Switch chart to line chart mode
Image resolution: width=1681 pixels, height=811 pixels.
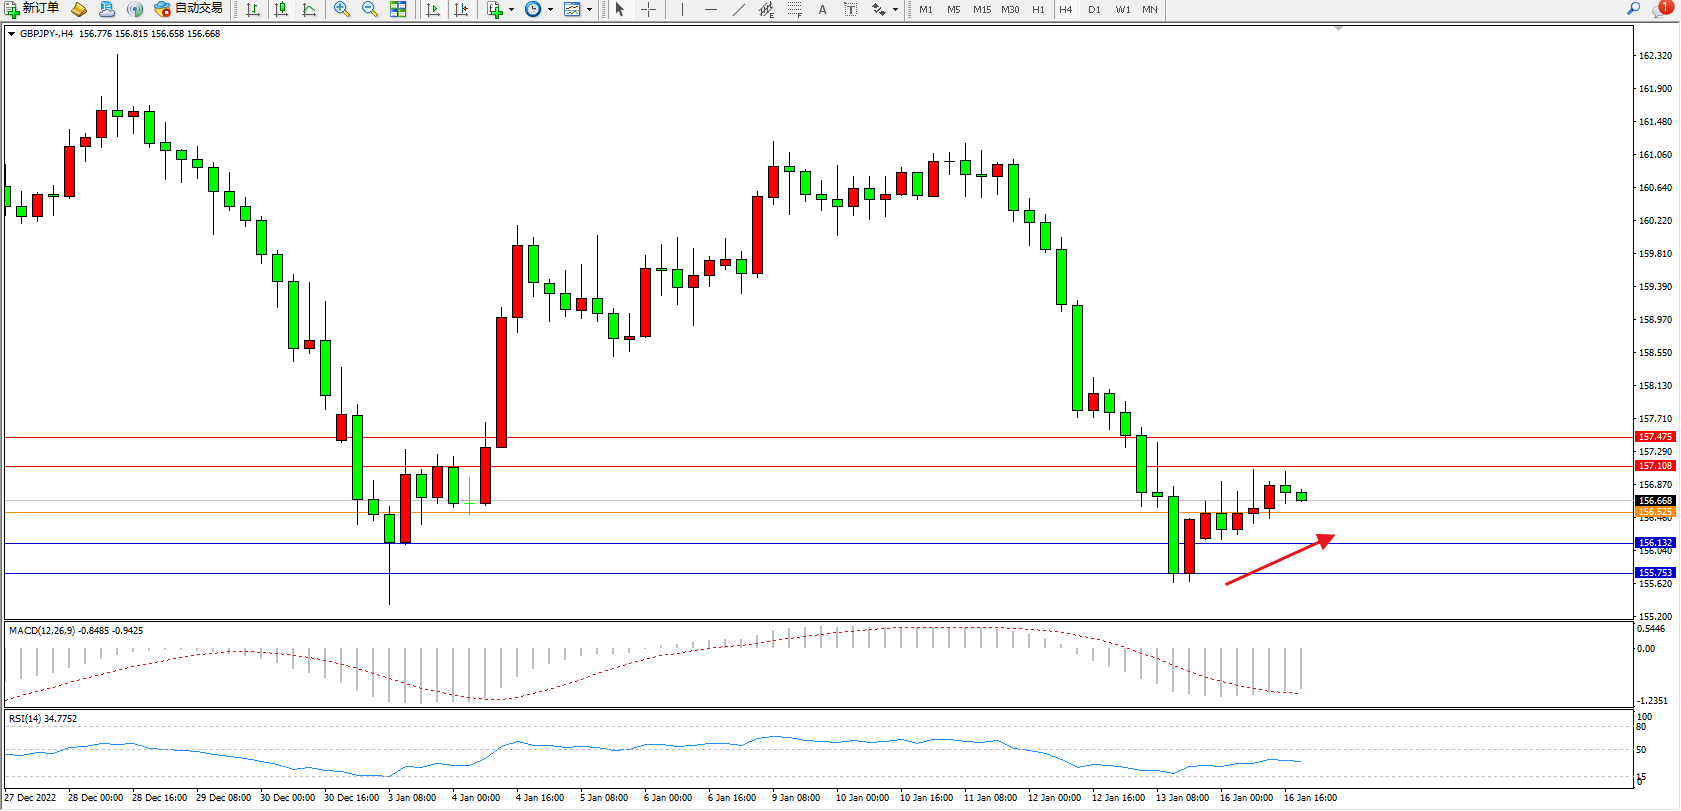coord(309,9)
